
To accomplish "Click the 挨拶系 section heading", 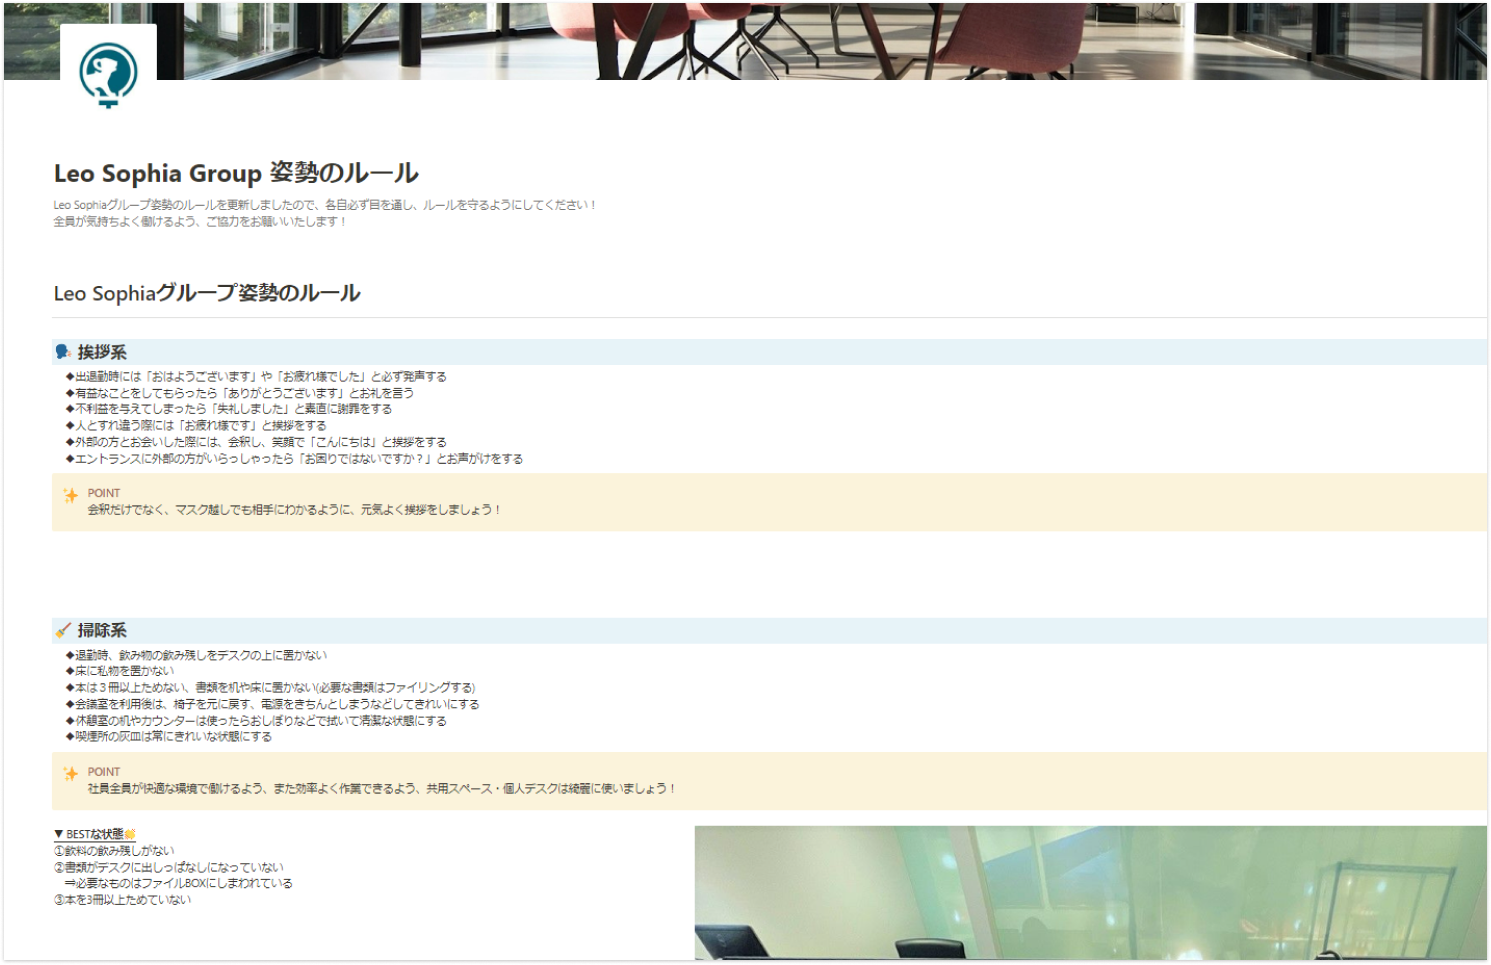I will (x=102, y=352).
